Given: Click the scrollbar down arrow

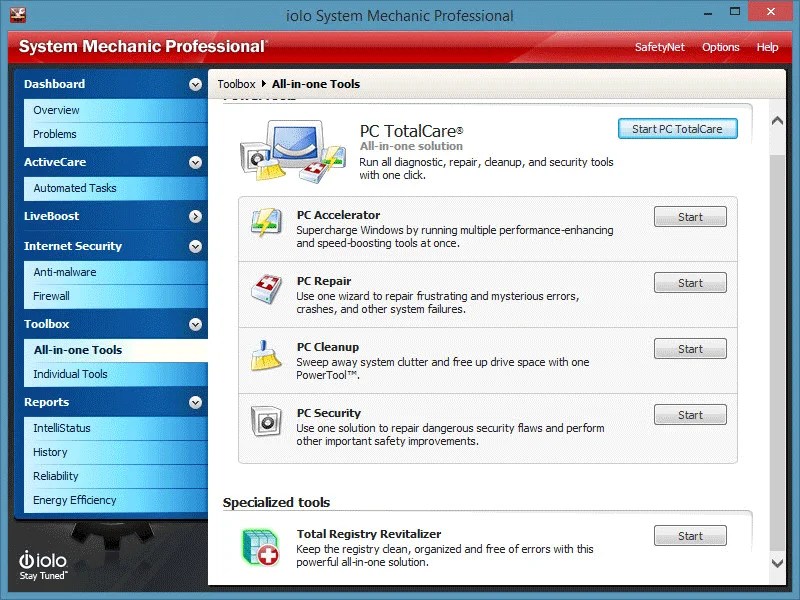Looking at the screenshot, I should pos(777,564).
